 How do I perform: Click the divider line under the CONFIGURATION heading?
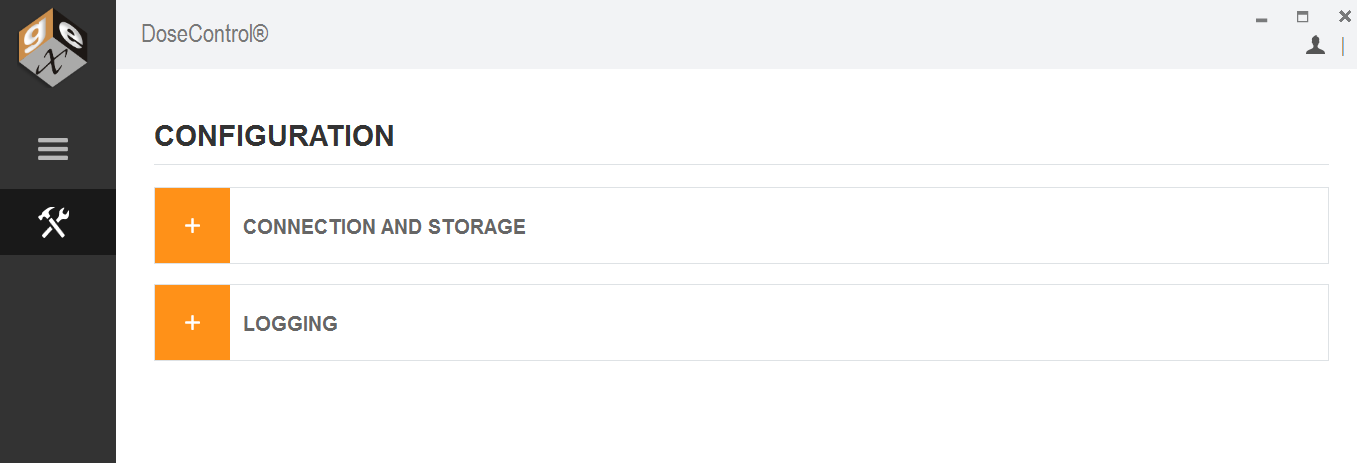pyautogui.click(x=741, y=164)
